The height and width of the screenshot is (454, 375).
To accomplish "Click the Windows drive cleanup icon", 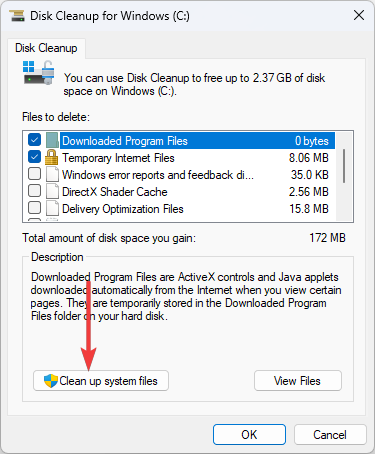I will (x=39, y=72).
